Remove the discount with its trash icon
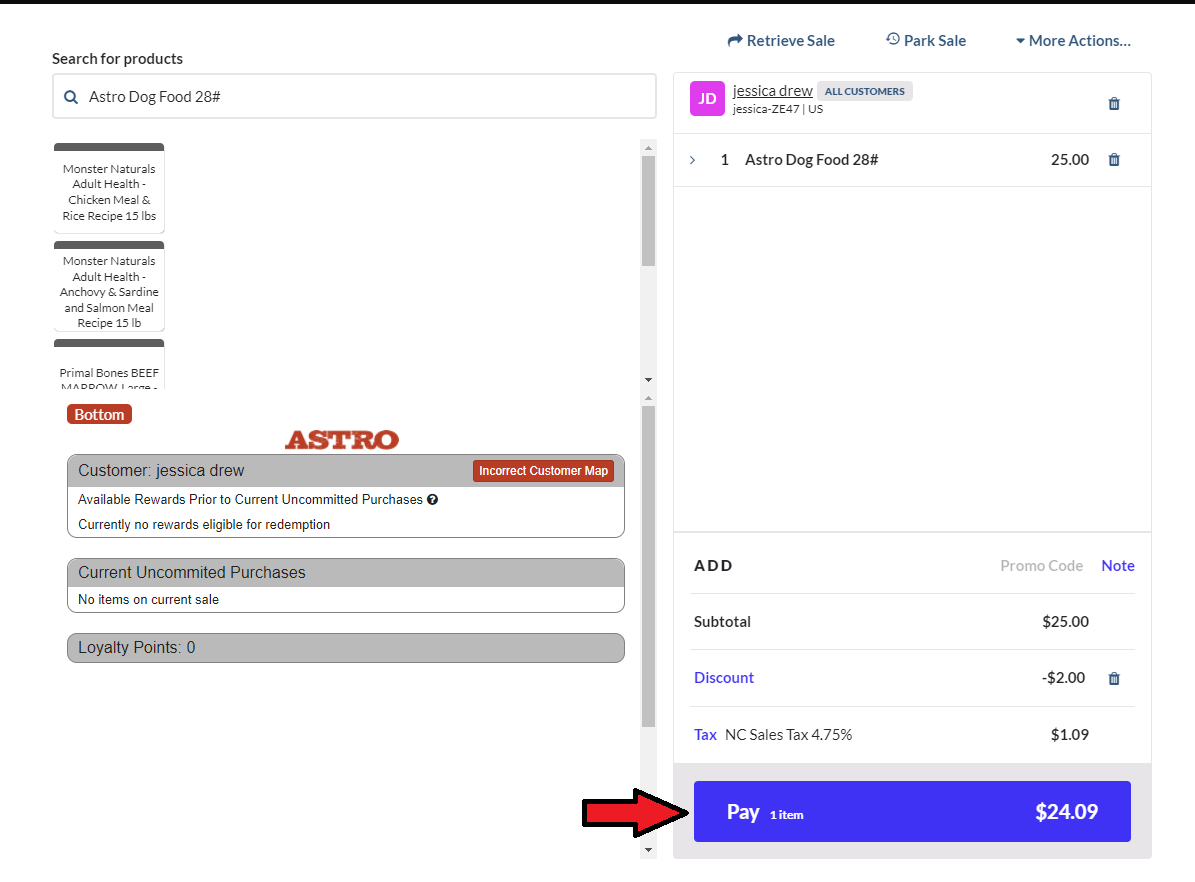The width and height of the screenshot is (1195, 882). [x=1114, y=678]
